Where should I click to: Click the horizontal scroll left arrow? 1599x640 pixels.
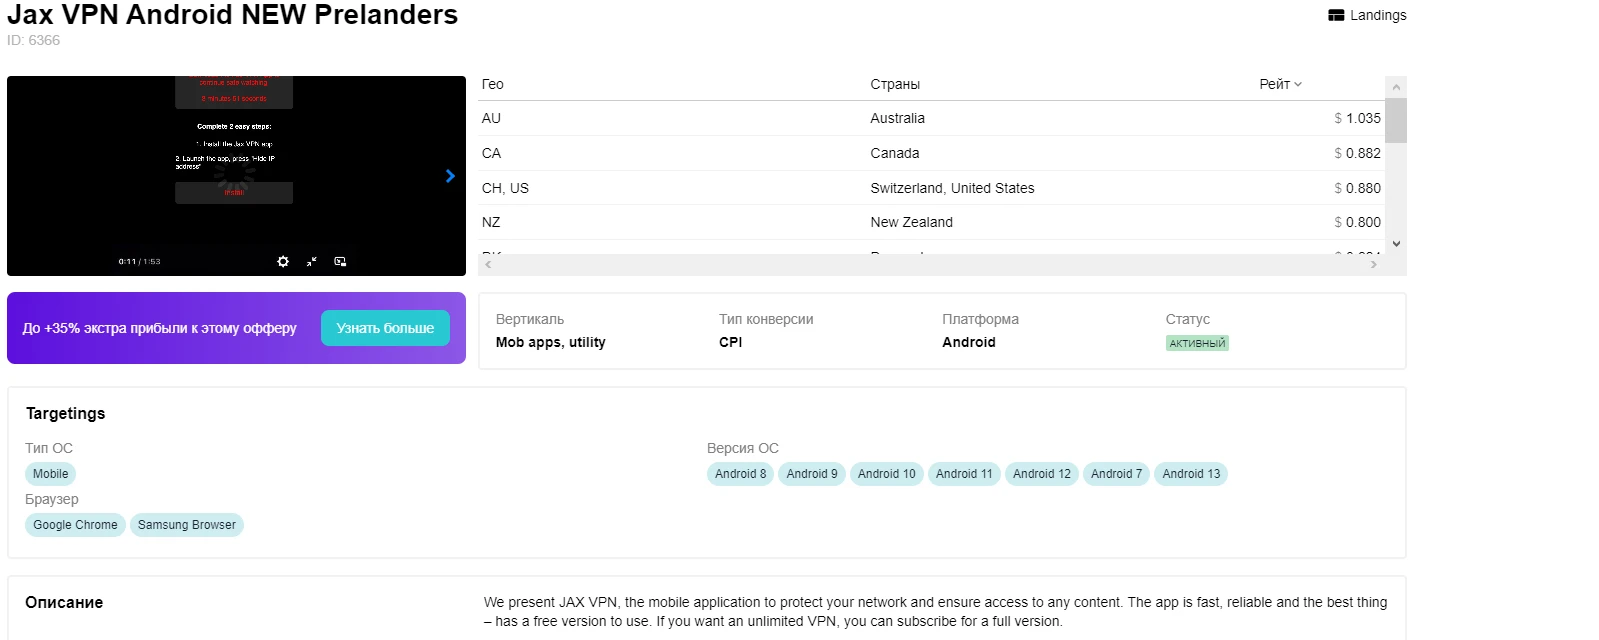pyautogui.click(x=488, y=265)
